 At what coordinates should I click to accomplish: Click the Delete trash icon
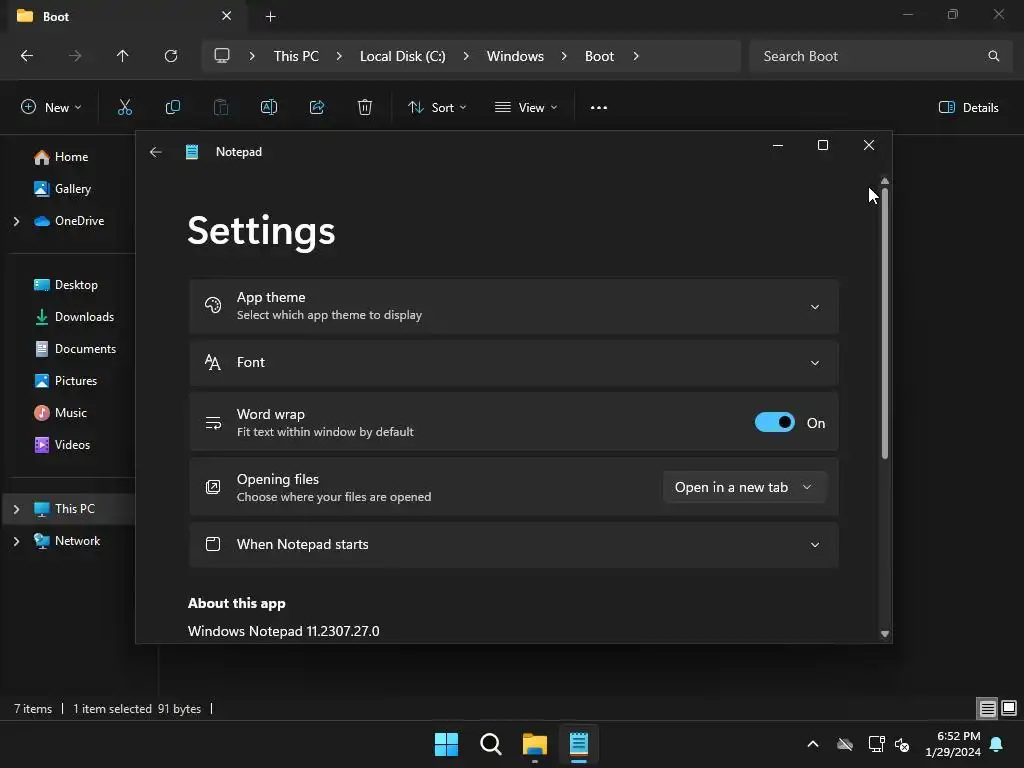pyautogui.click(x=365, y=108)
